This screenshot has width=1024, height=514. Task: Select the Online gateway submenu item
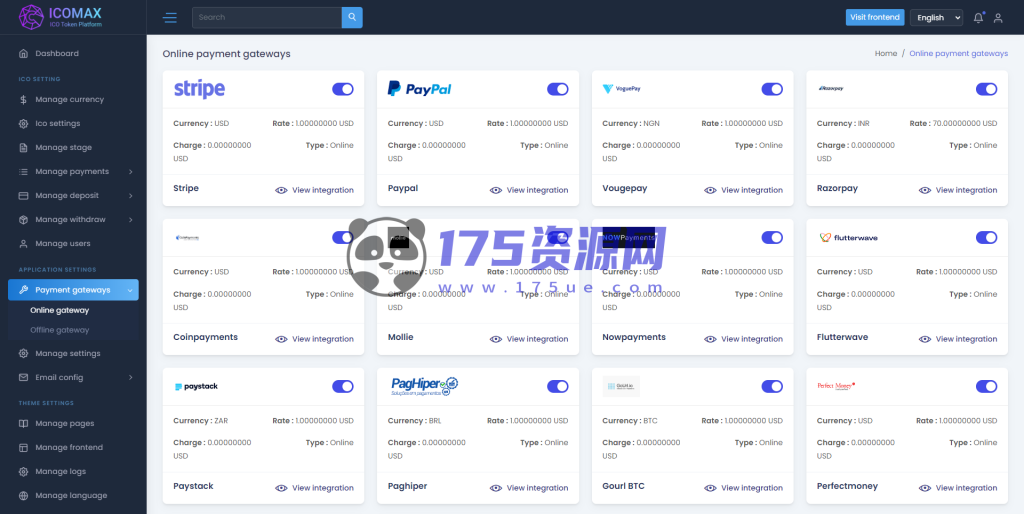[59, 310]
